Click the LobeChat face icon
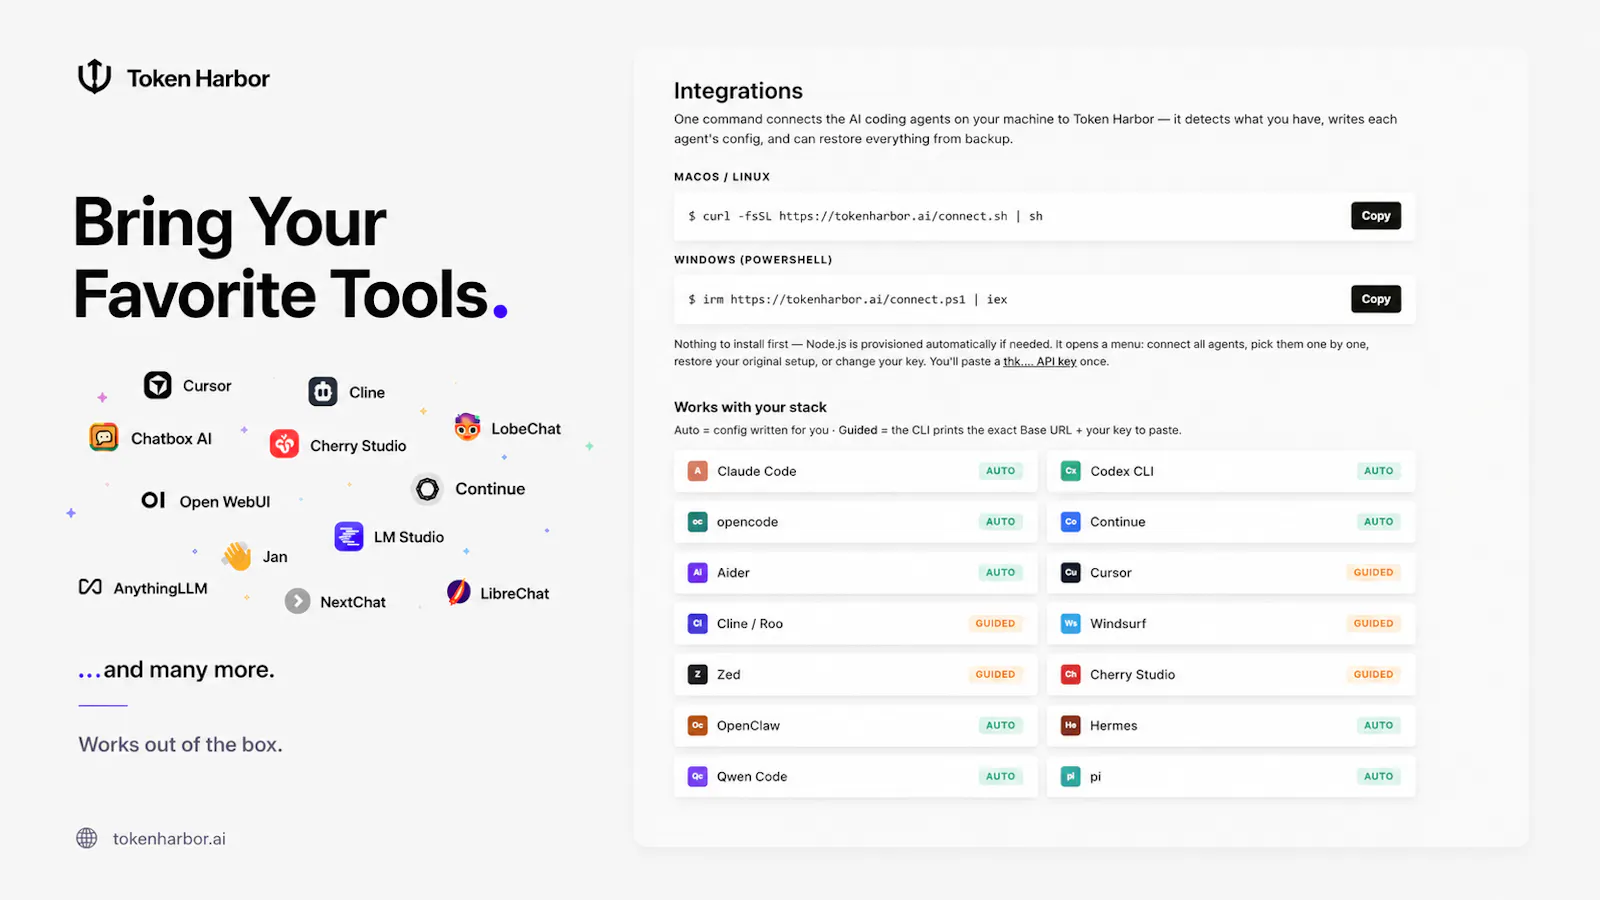This screenshot has height=900, width=1600. (x=467, y=427)
